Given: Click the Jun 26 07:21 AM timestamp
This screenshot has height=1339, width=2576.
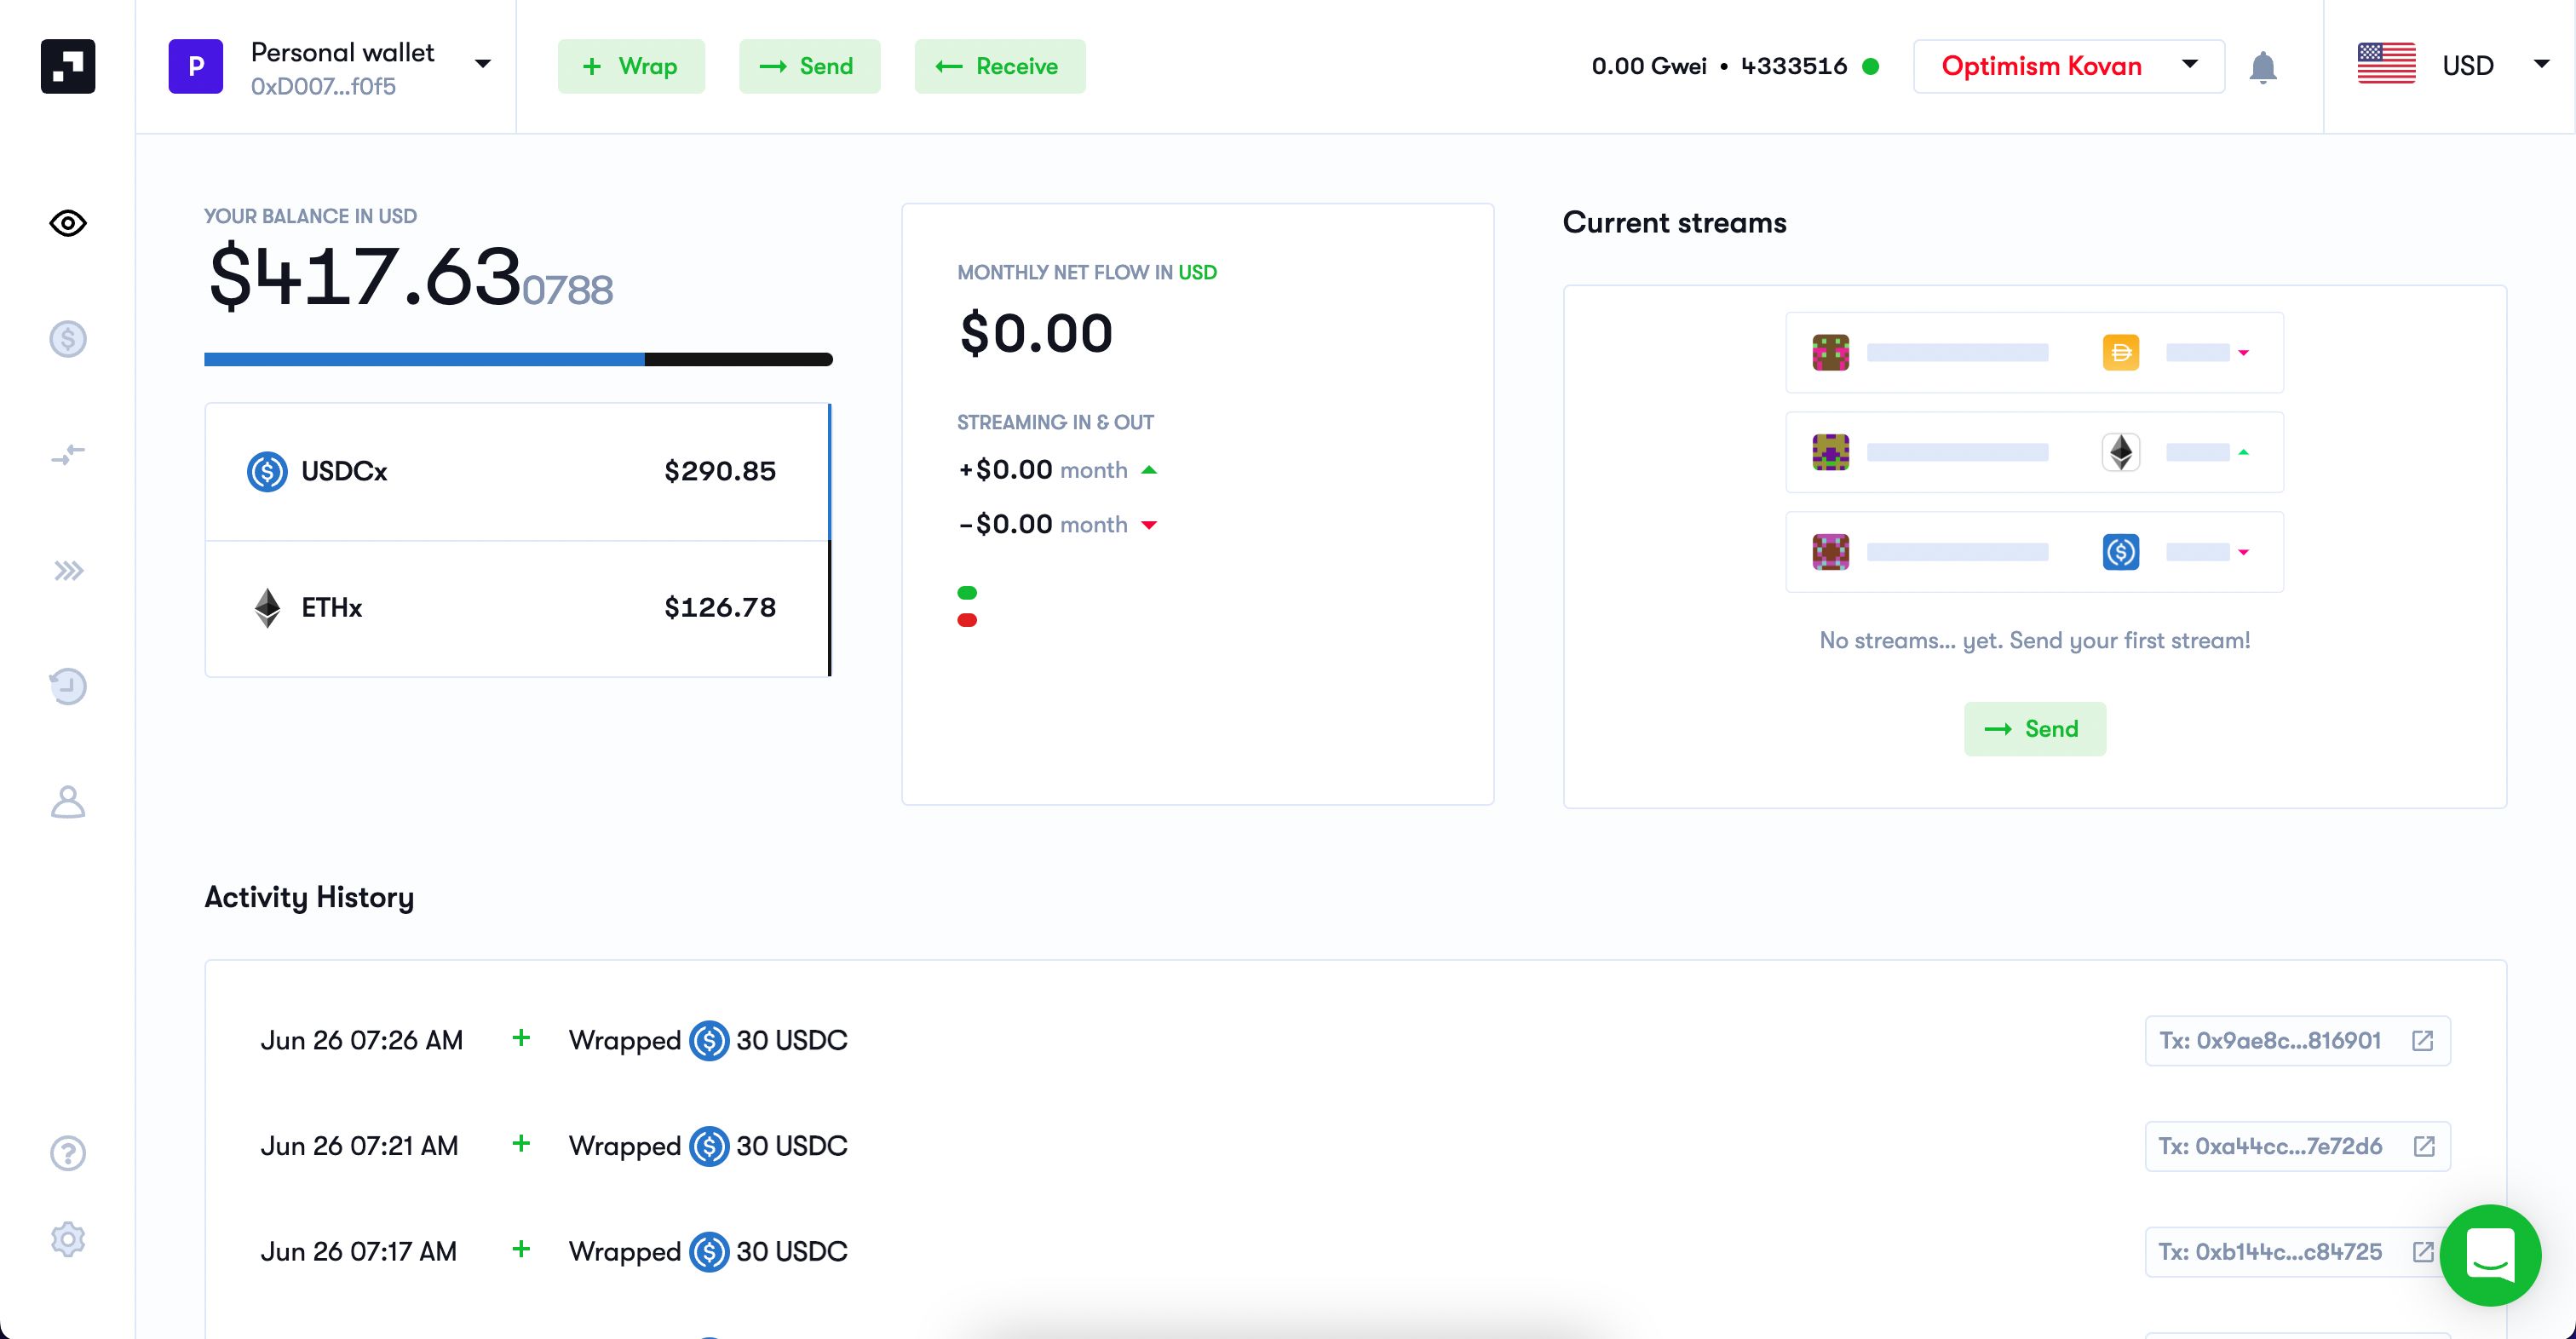Looking at the screenshot, I should point(359,1146).
